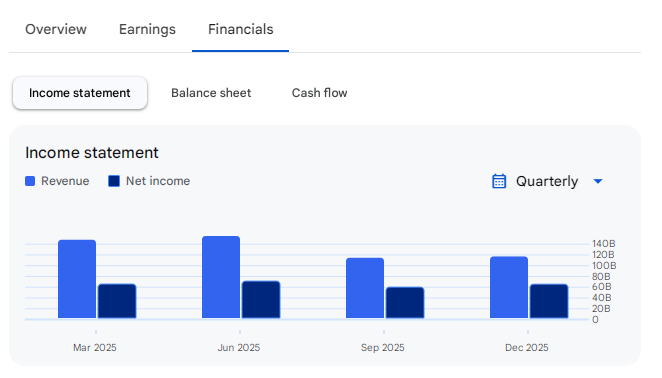Expand the period dropdown arrow
The image size is (662, 378).
click(x=598, y=181)
